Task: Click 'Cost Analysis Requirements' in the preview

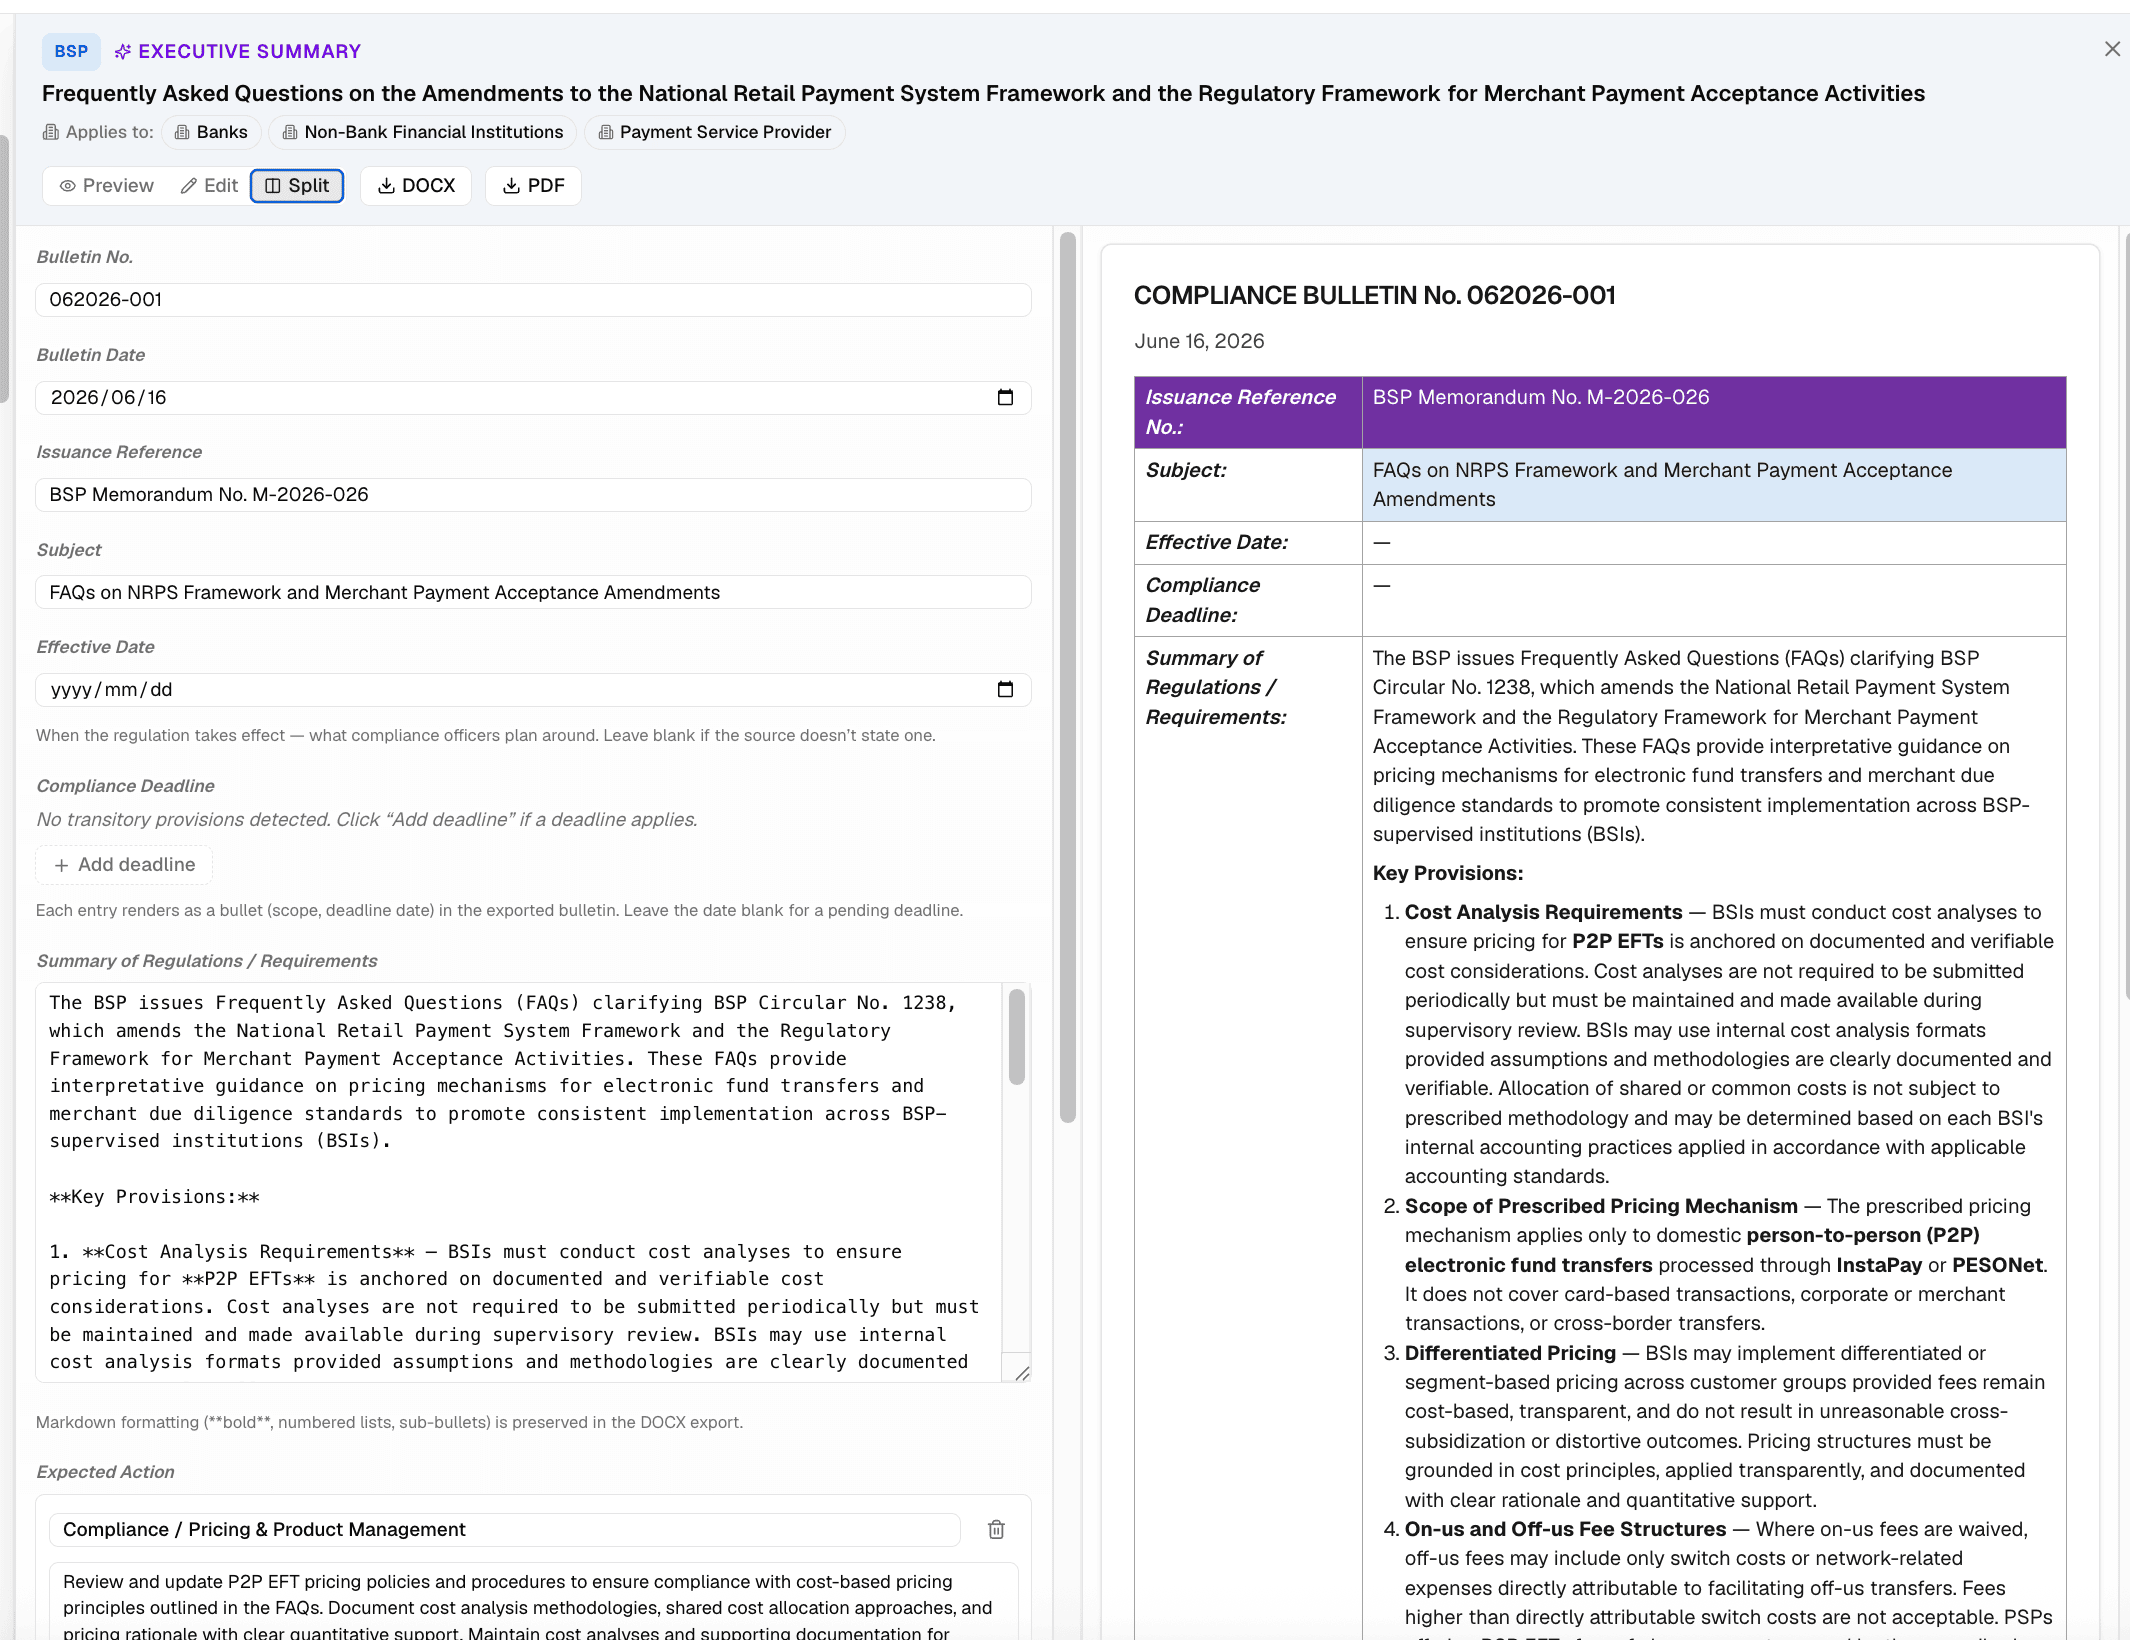Action: click(x=1543, y=912)
